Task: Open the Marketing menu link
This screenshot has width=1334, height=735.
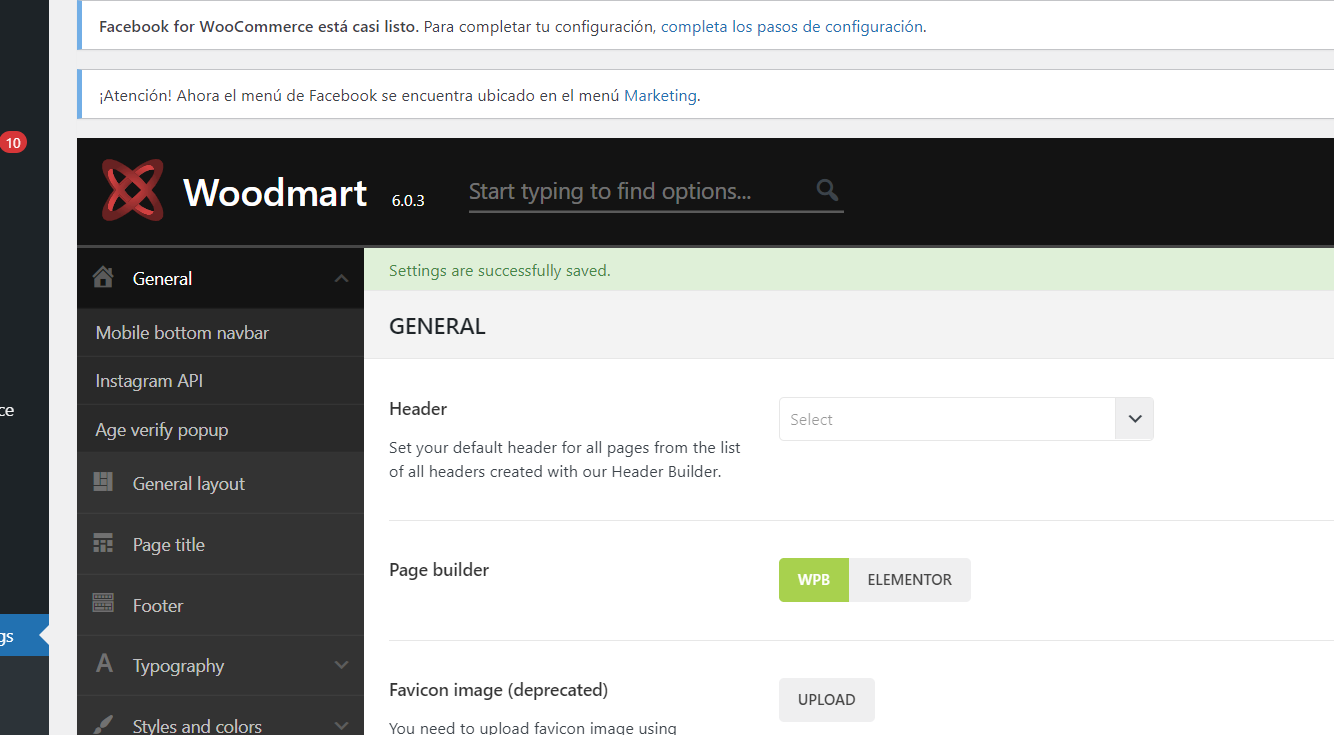Action: click(x=660, y=96)
